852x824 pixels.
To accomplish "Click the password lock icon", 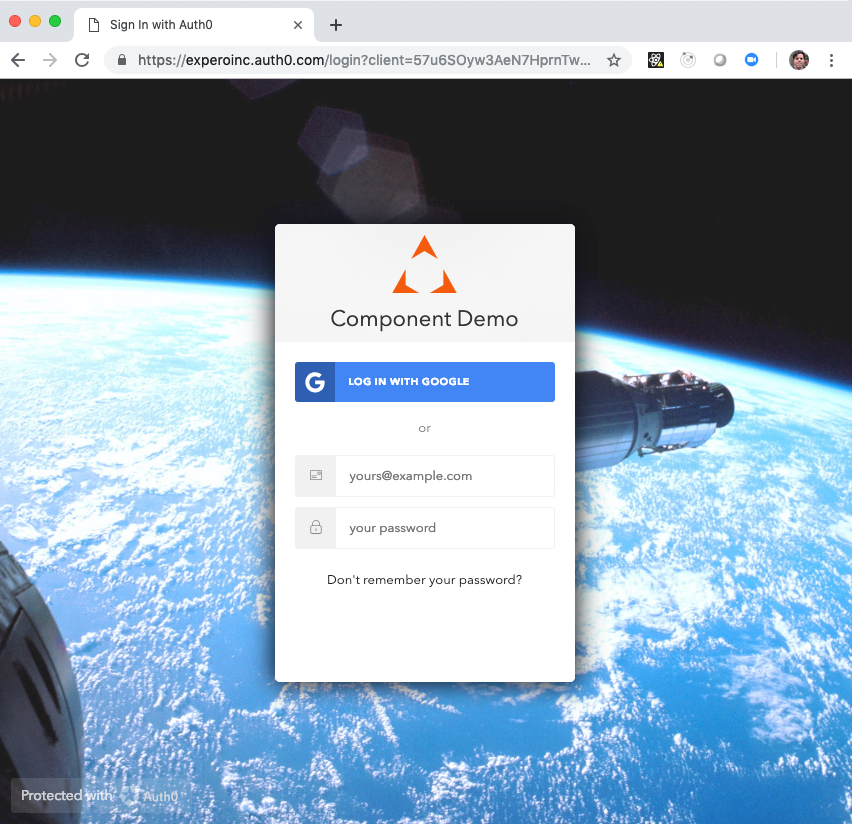I will pyautogui.click(x=316, y=527).
